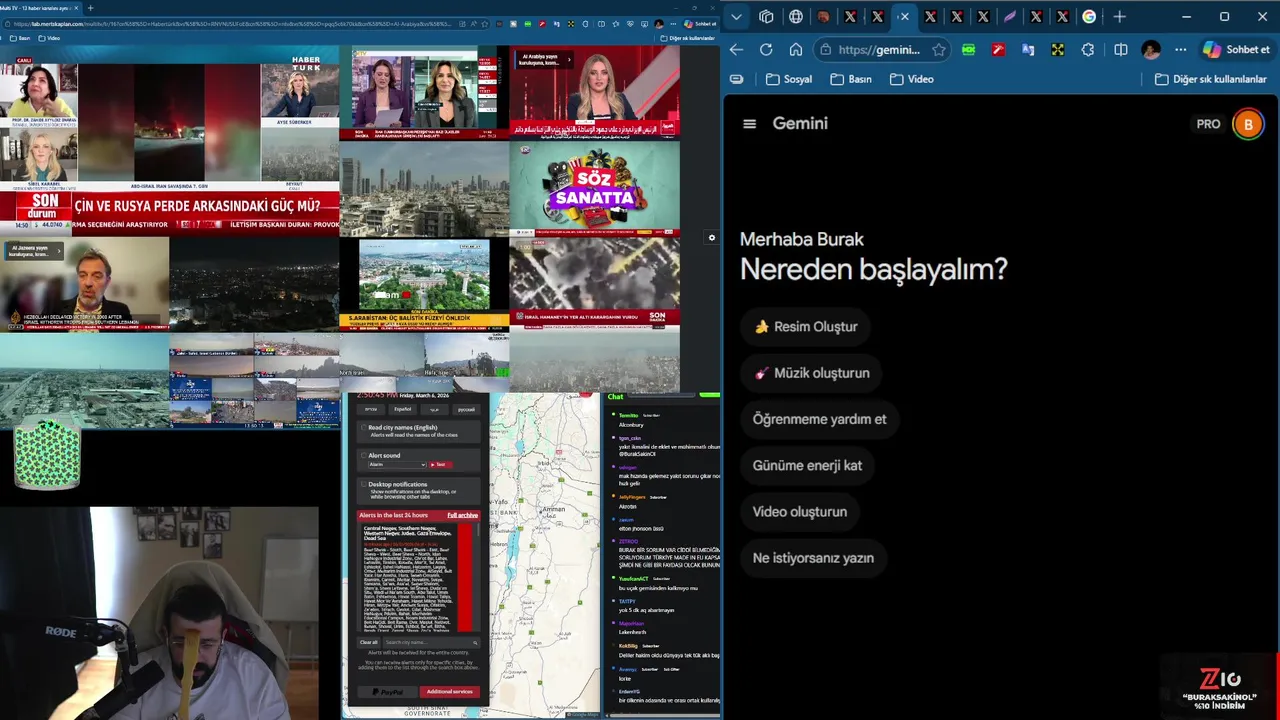Open the view site information lock icon
The height and width of the screenshot is (720, 1280).
click(x=825, y=49)
